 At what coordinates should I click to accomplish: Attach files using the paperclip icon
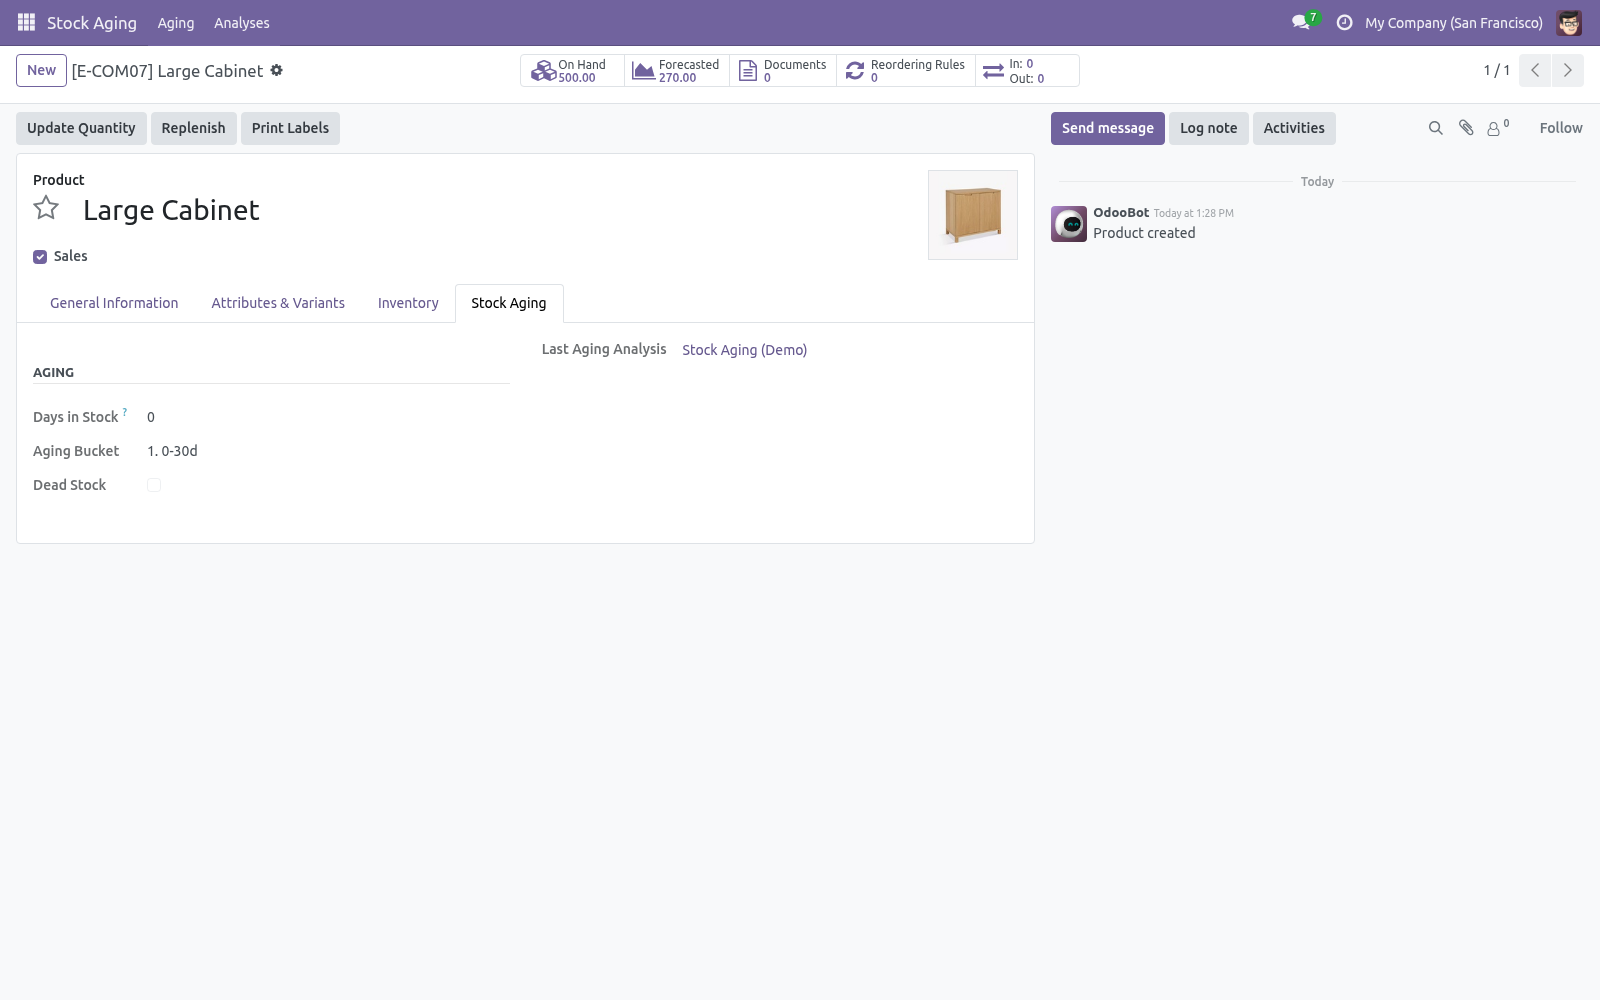coord(1466,128)
